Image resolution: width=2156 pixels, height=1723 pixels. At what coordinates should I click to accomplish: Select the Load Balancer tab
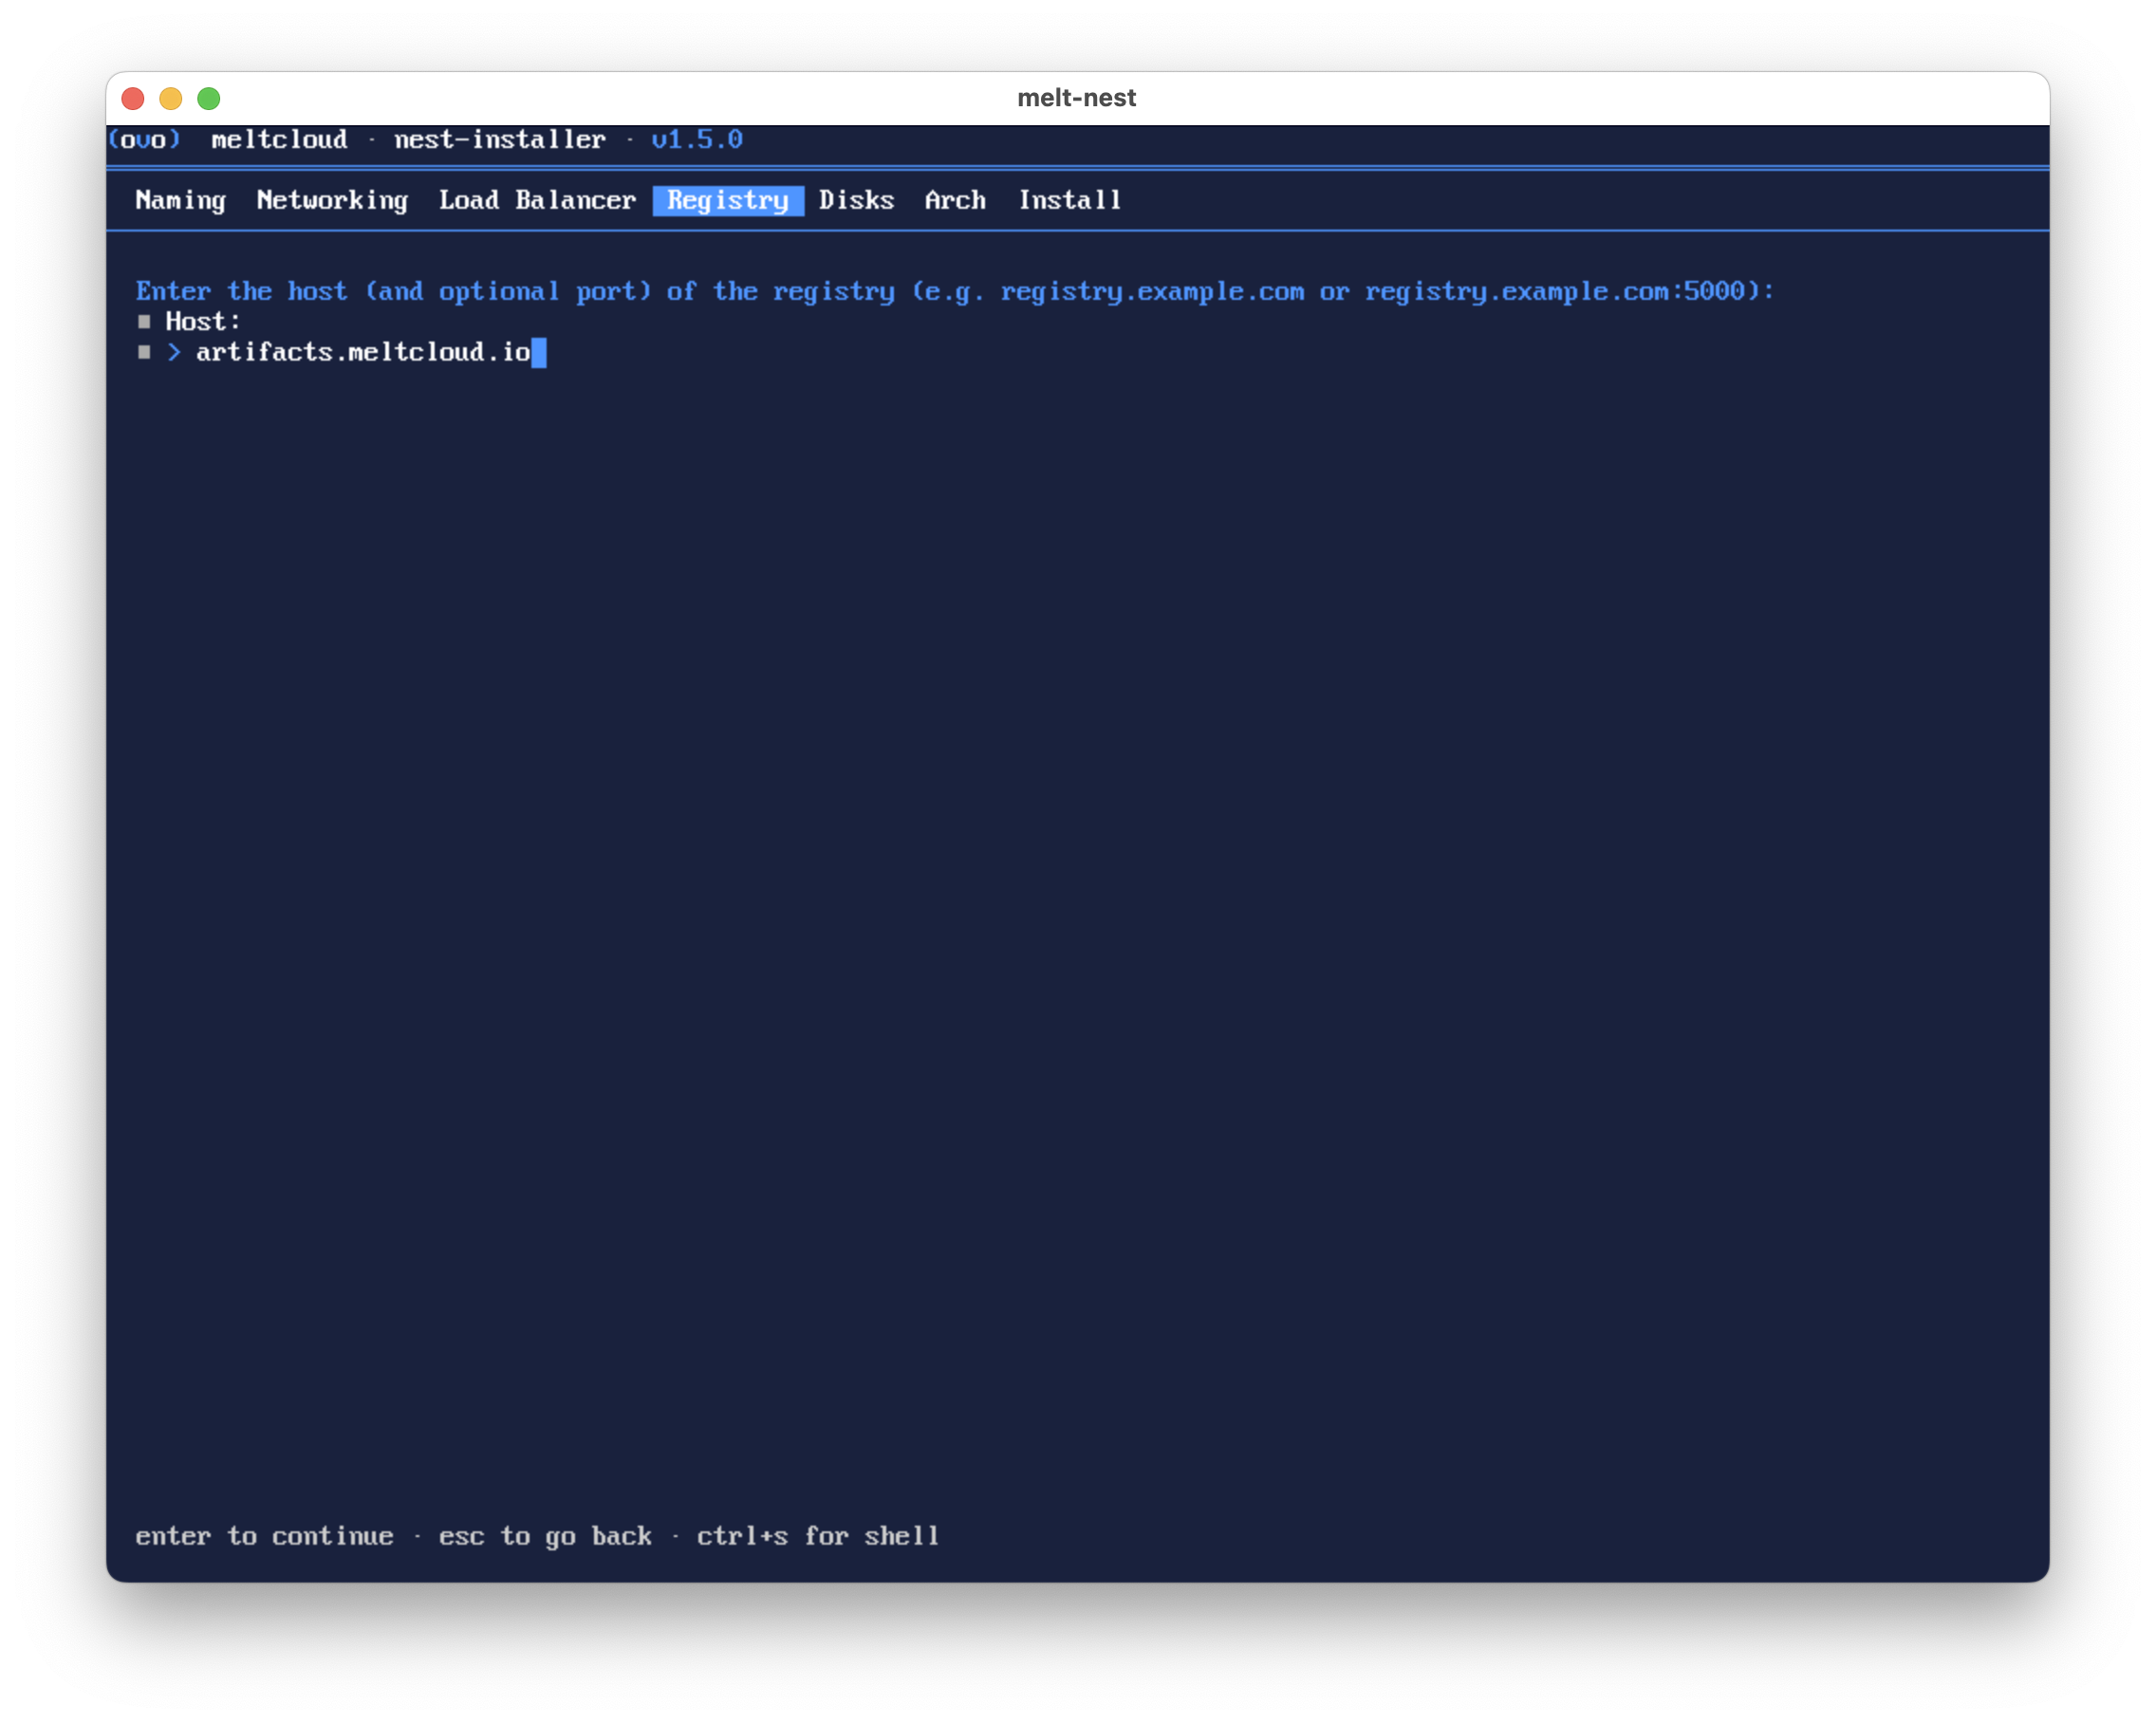click(537, 200)
